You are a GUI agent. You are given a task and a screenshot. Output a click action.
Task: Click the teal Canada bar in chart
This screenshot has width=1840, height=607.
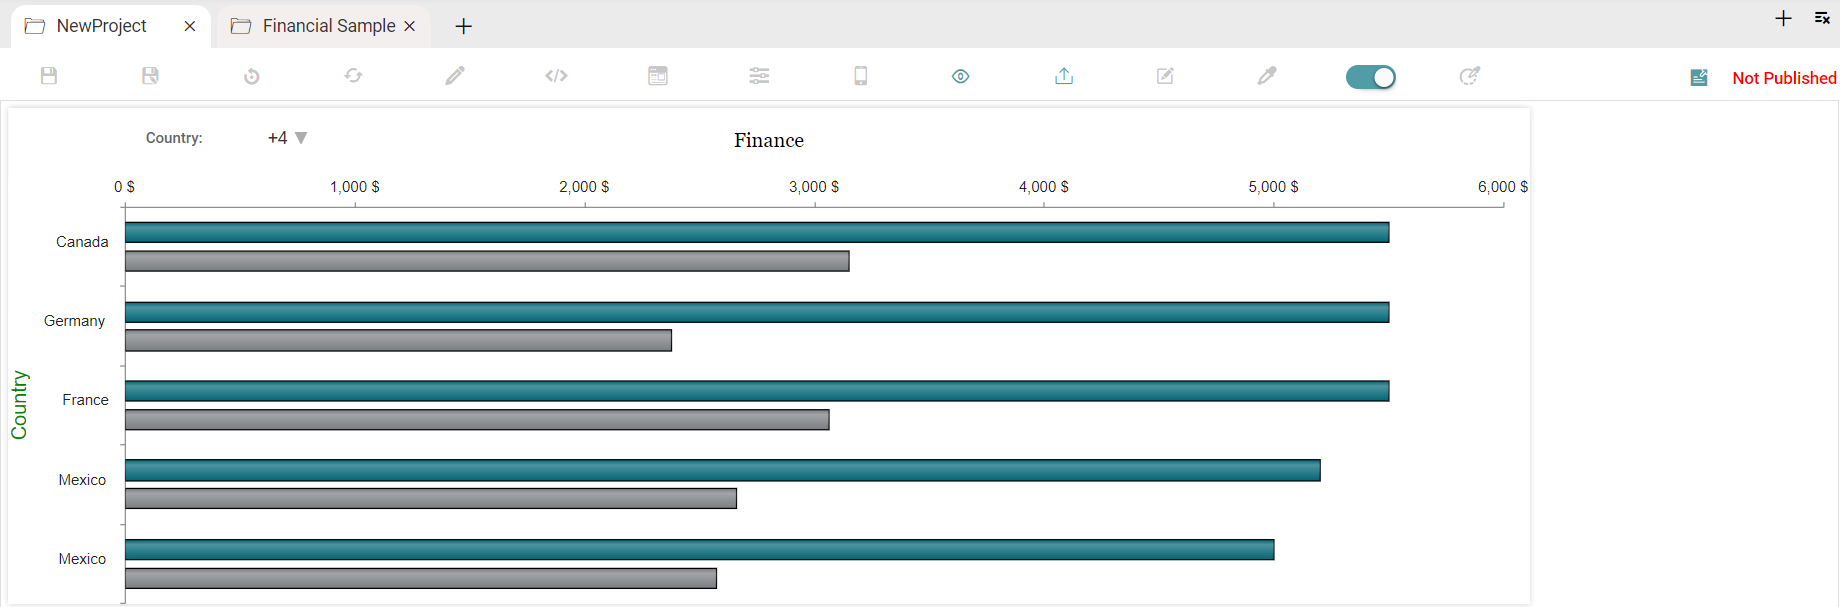757,233
